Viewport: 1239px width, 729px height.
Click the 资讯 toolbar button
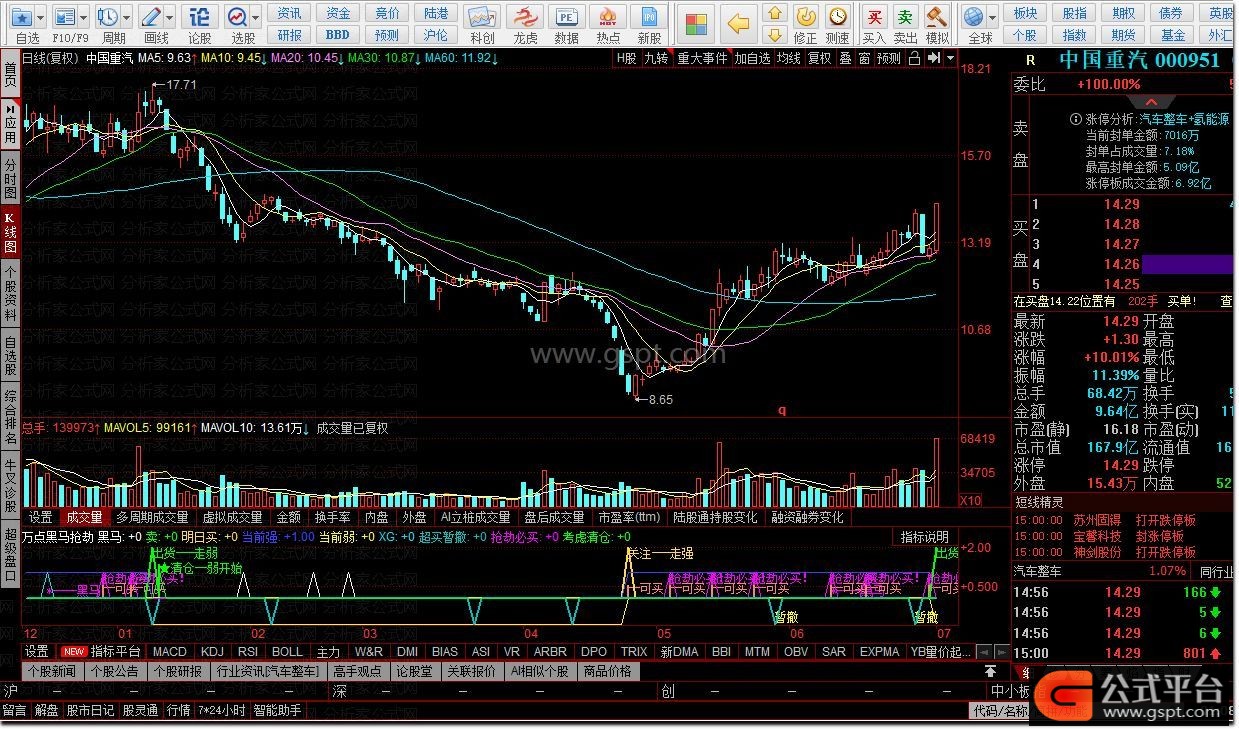(x=289, y=13)
